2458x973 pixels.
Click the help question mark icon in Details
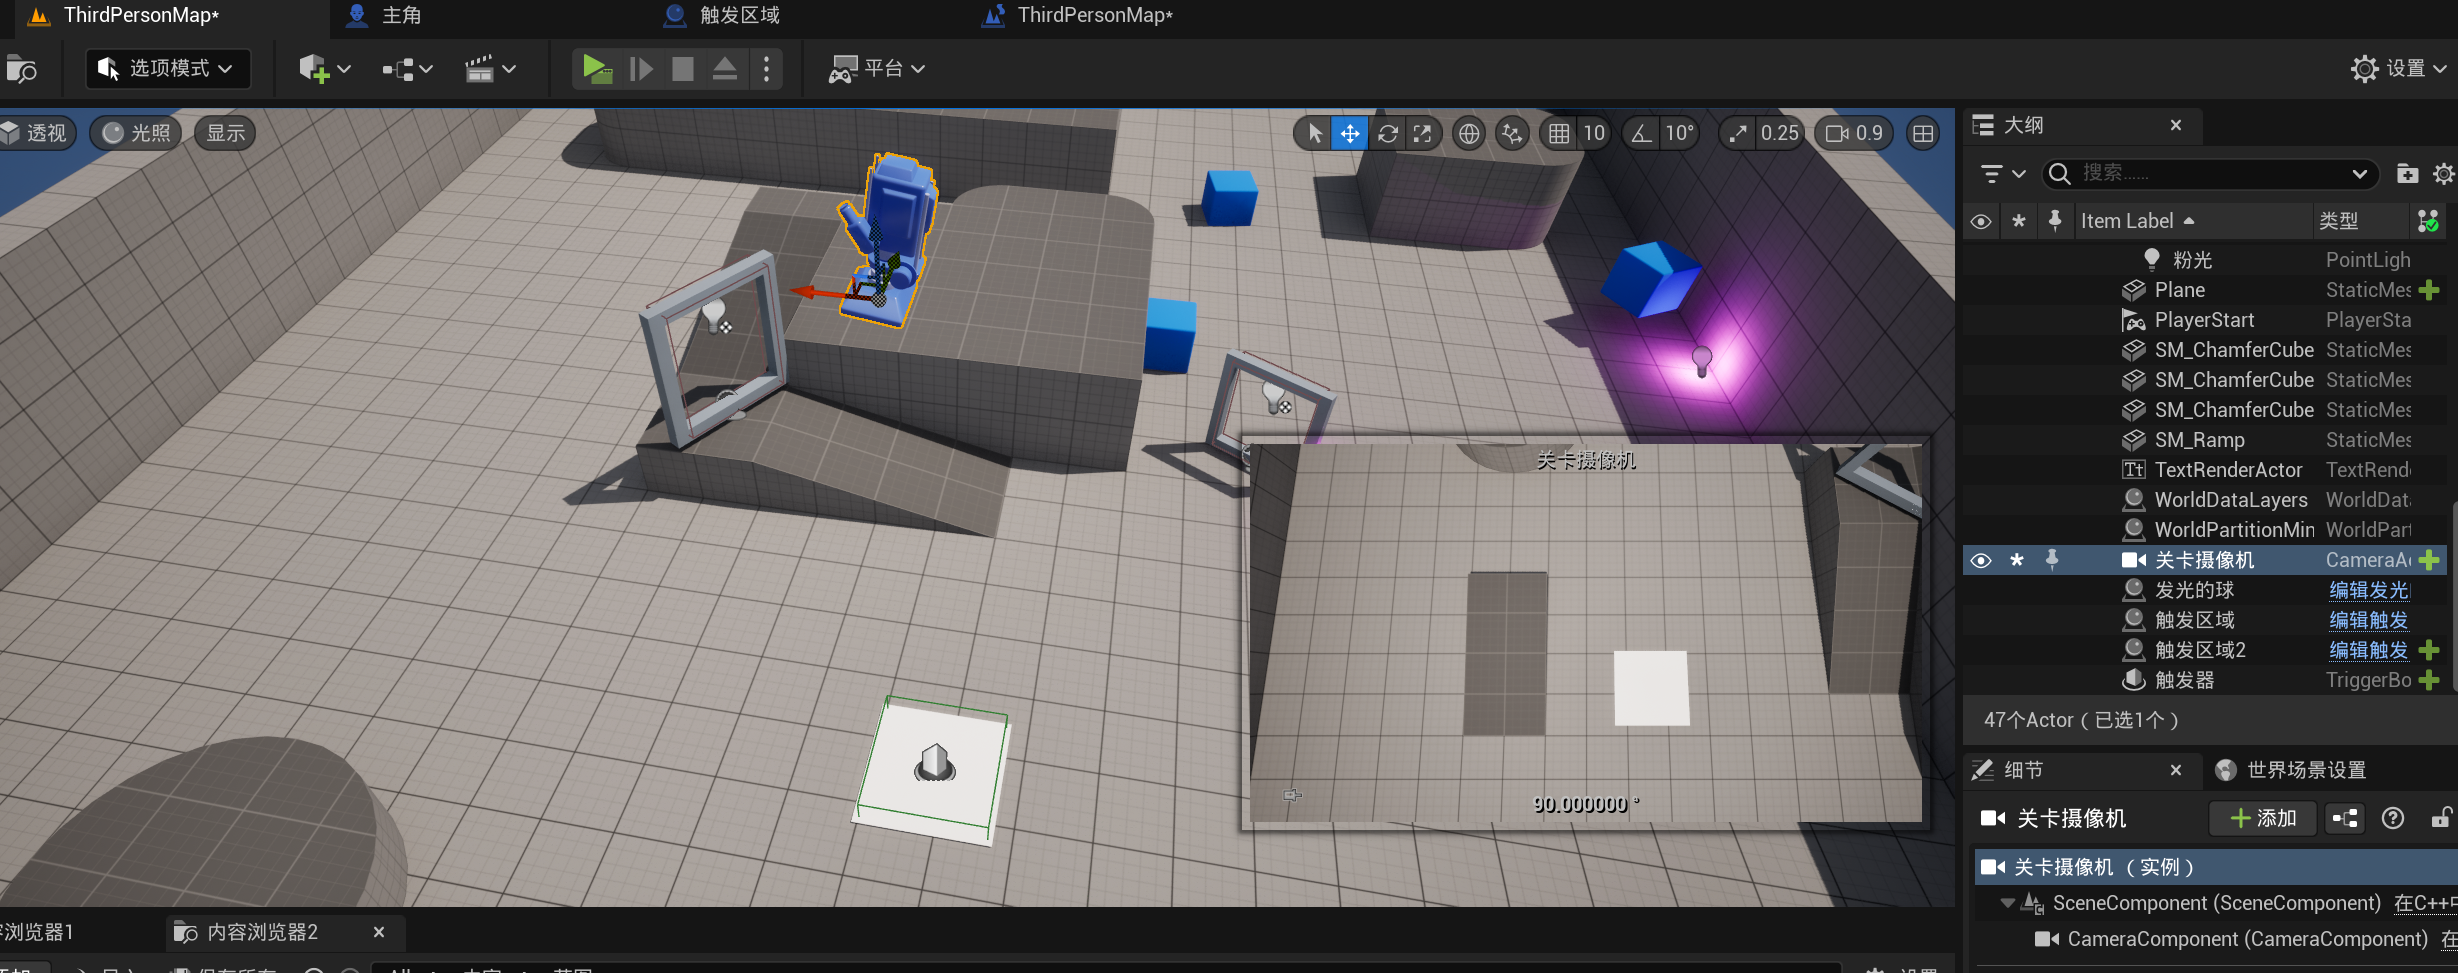pos(2393,818)
